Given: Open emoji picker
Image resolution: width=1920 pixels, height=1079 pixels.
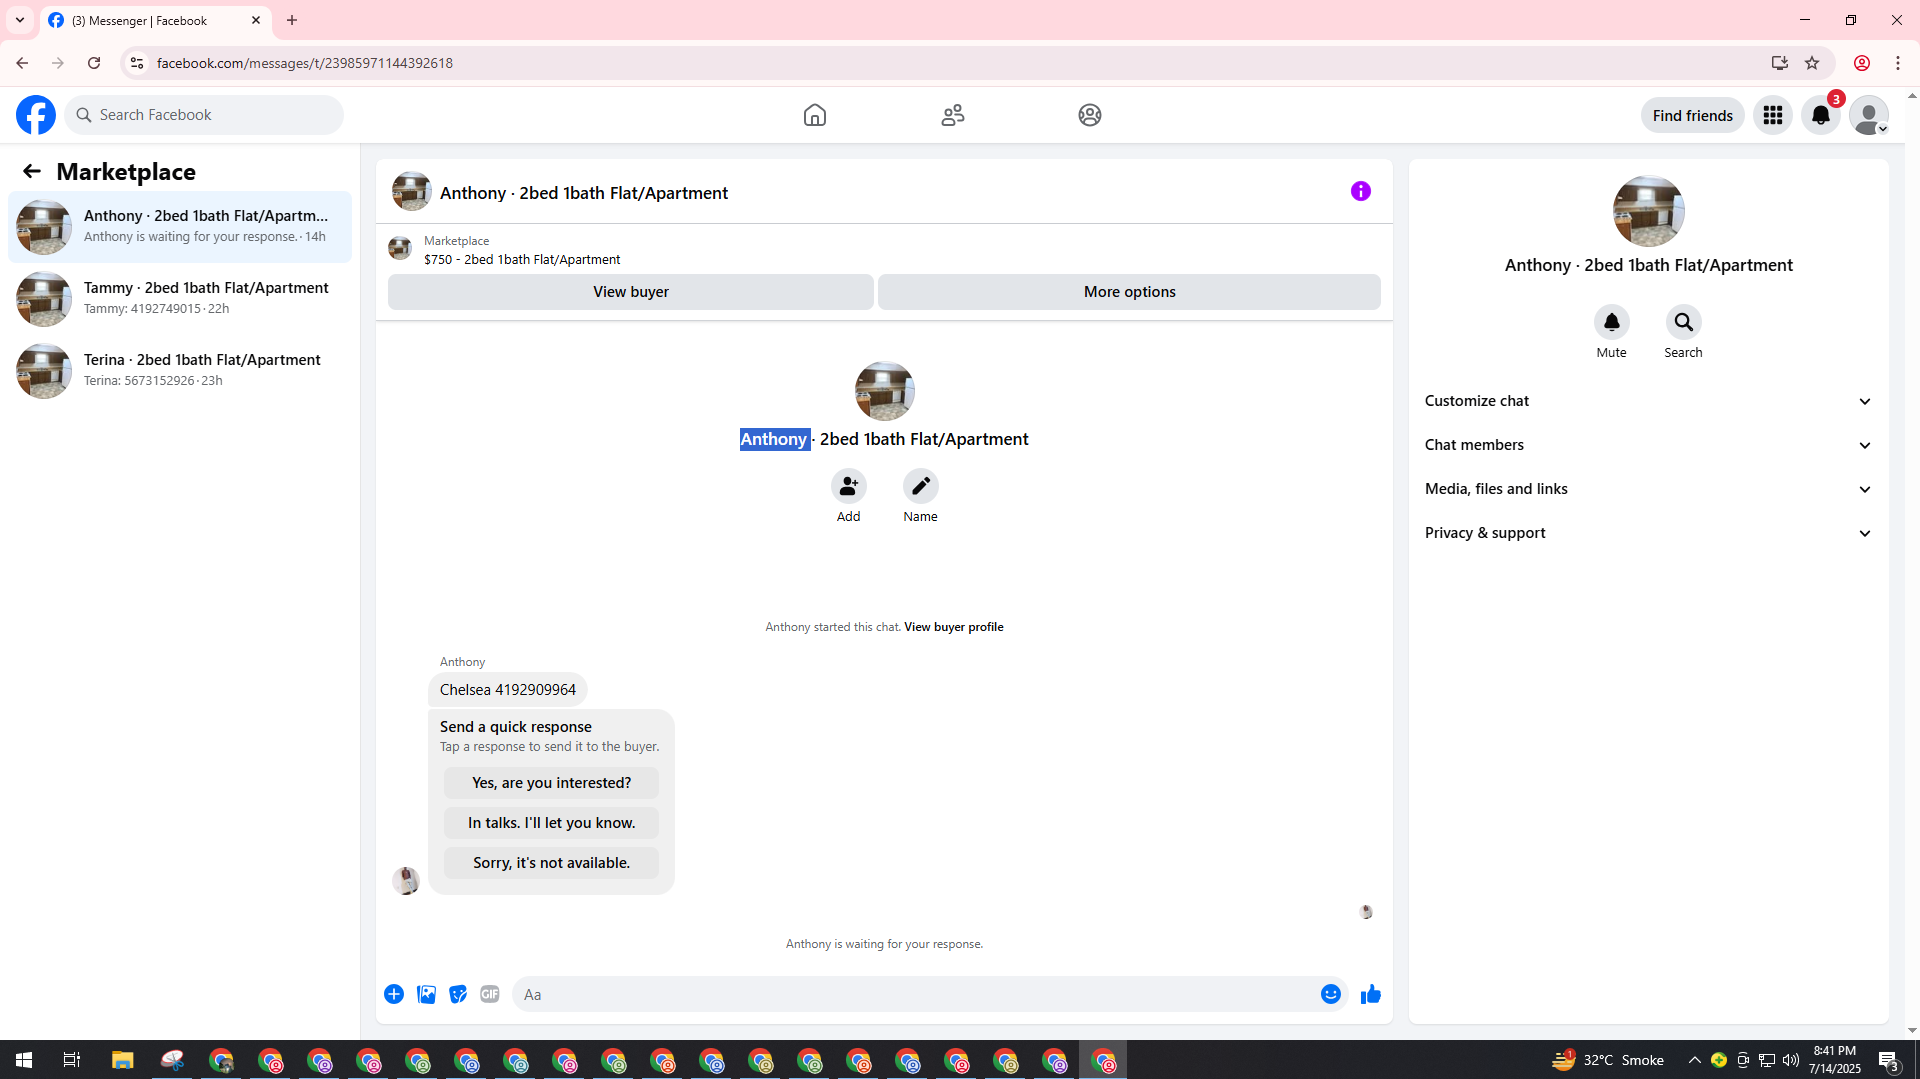Looking at the screenshot, I should pyautogui.click(x=1330, y=994).
